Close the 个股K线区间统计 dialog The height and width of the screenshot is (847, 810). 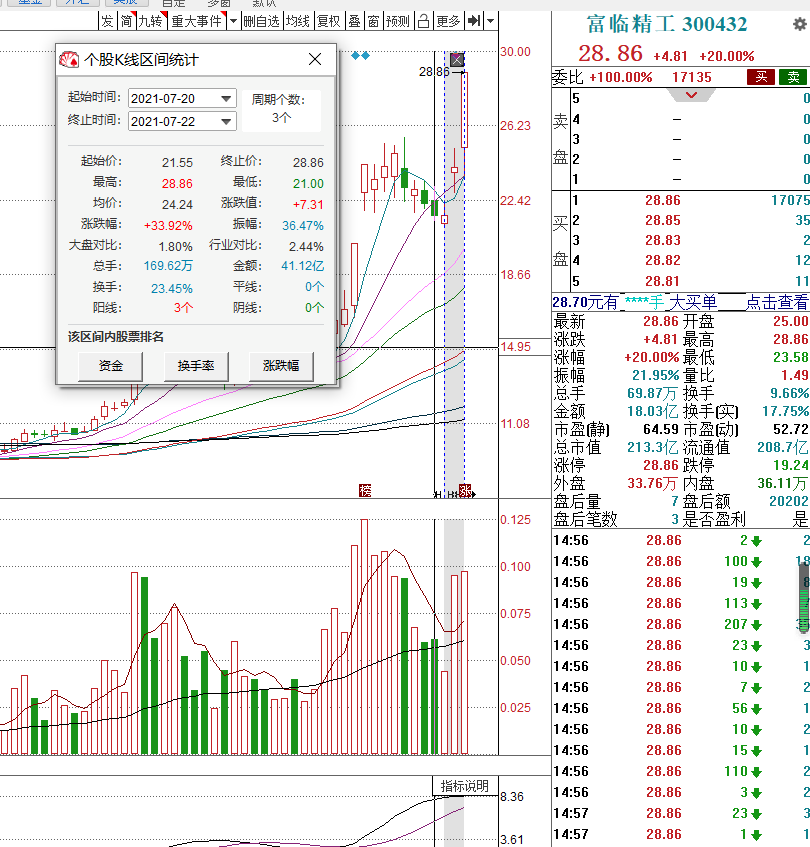point(315,59)
